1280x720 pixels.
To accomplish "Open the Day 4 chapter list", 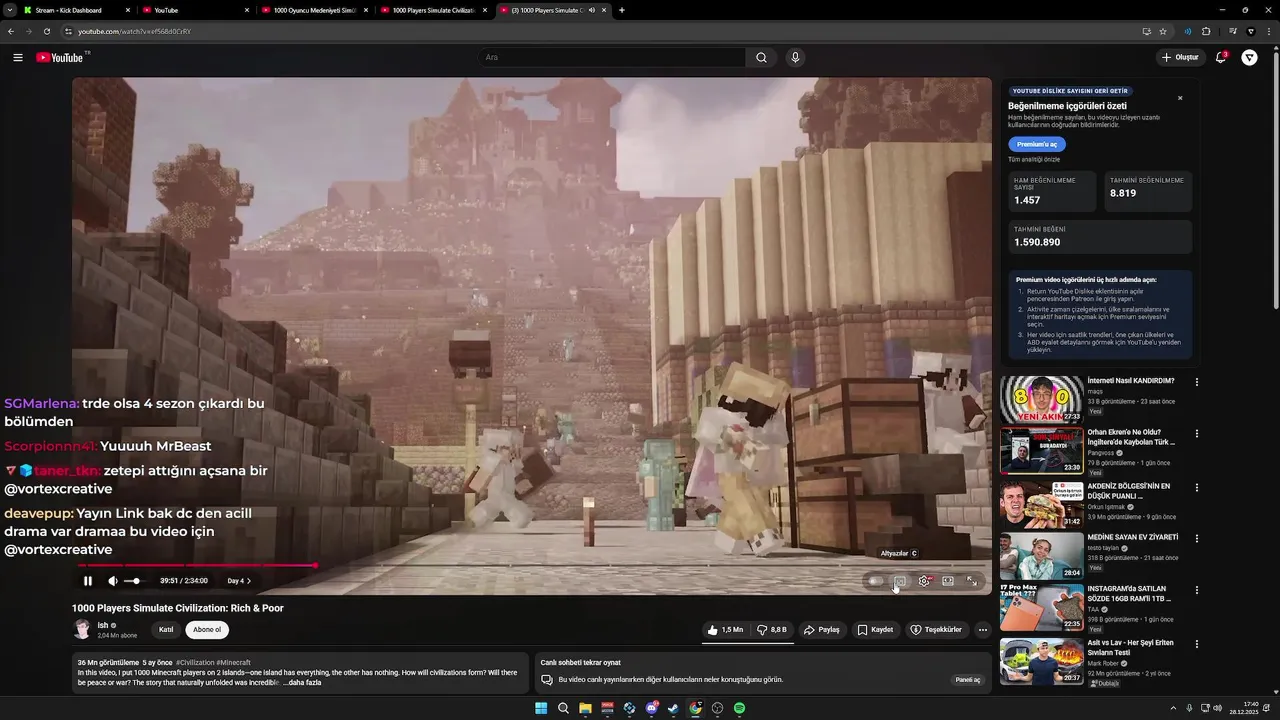I will (239, 581).
